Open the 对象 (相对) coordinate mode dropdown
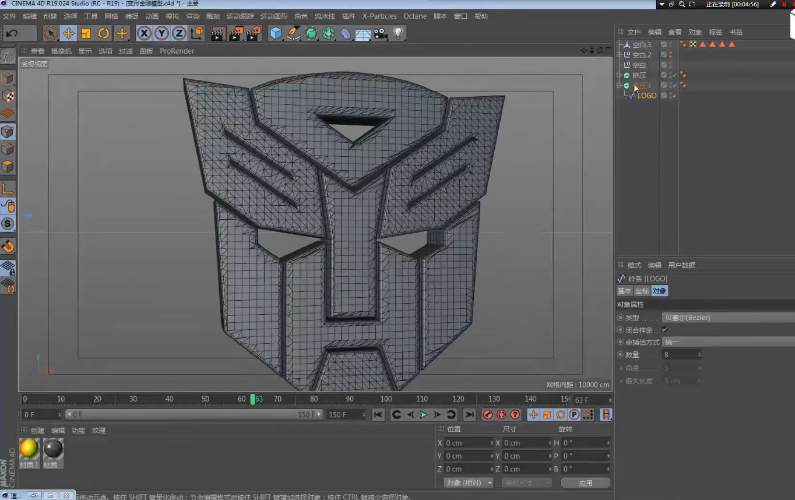 pyautogui.click(x=468, y=482)
